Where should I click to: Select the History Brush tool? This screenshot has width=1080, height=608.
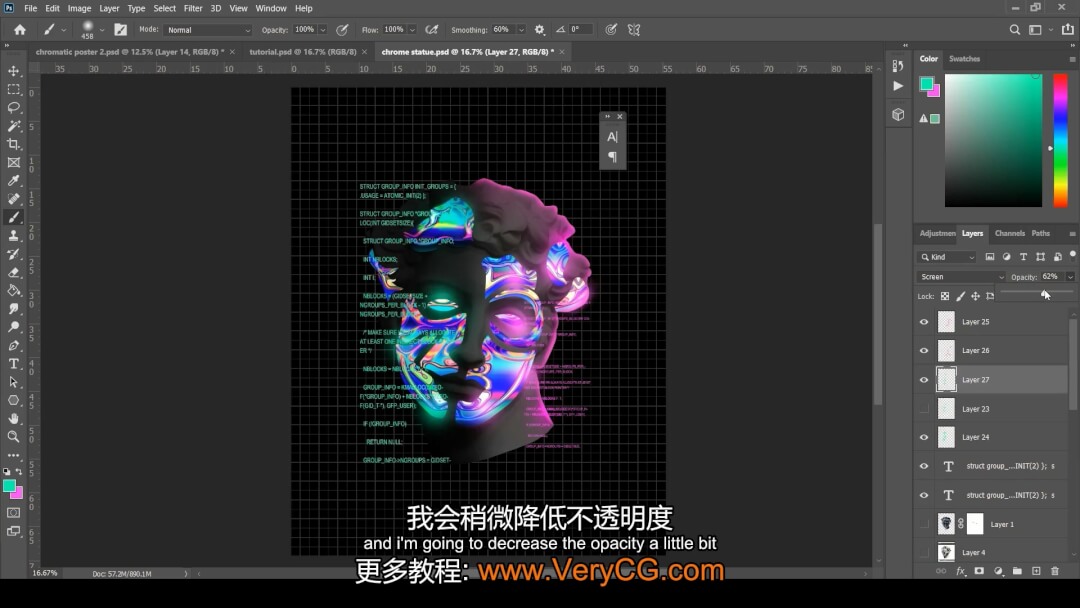click(13, 254)
